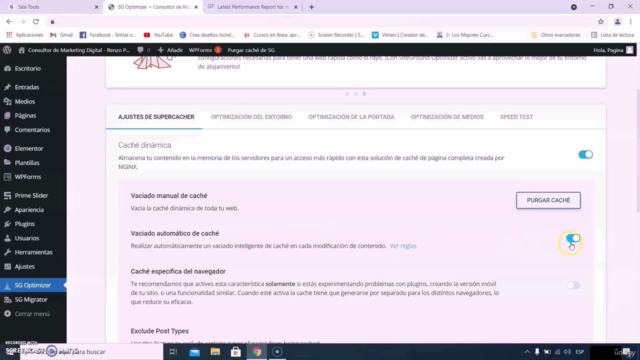Open the YouTube bookmark
Viewport: 640px width, 360px height.
click(158, 35)
